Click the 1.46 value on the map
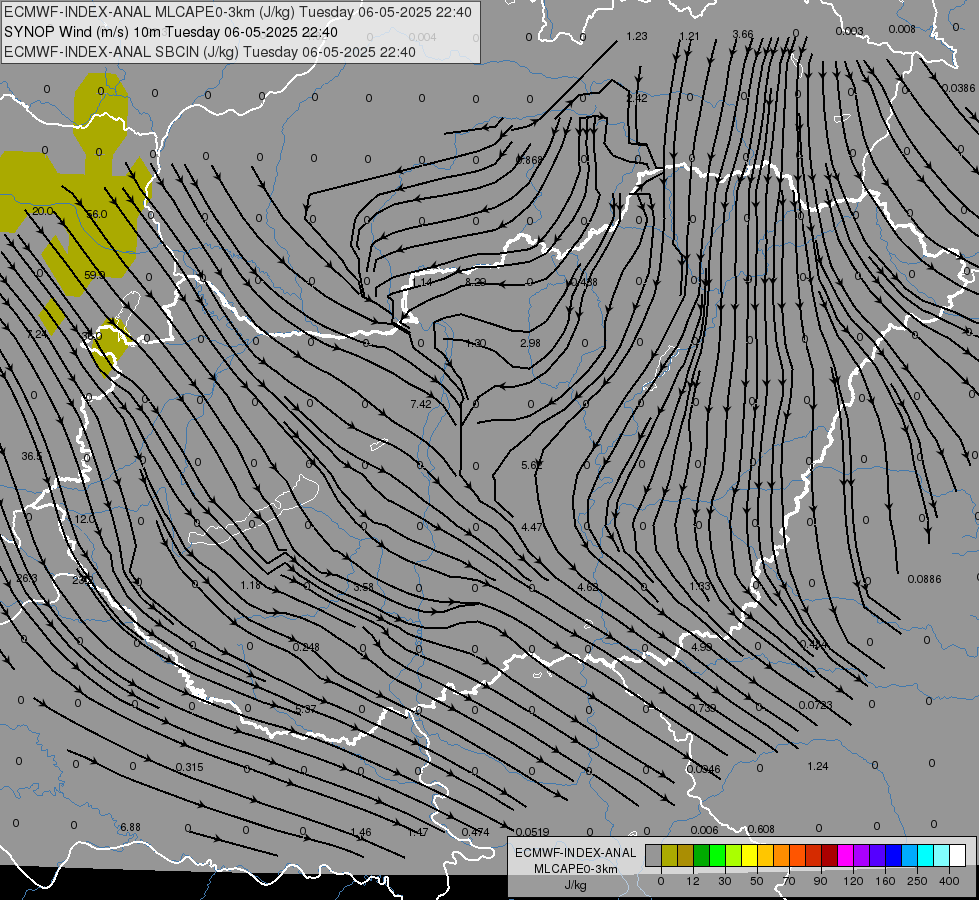 pos(361,832)
